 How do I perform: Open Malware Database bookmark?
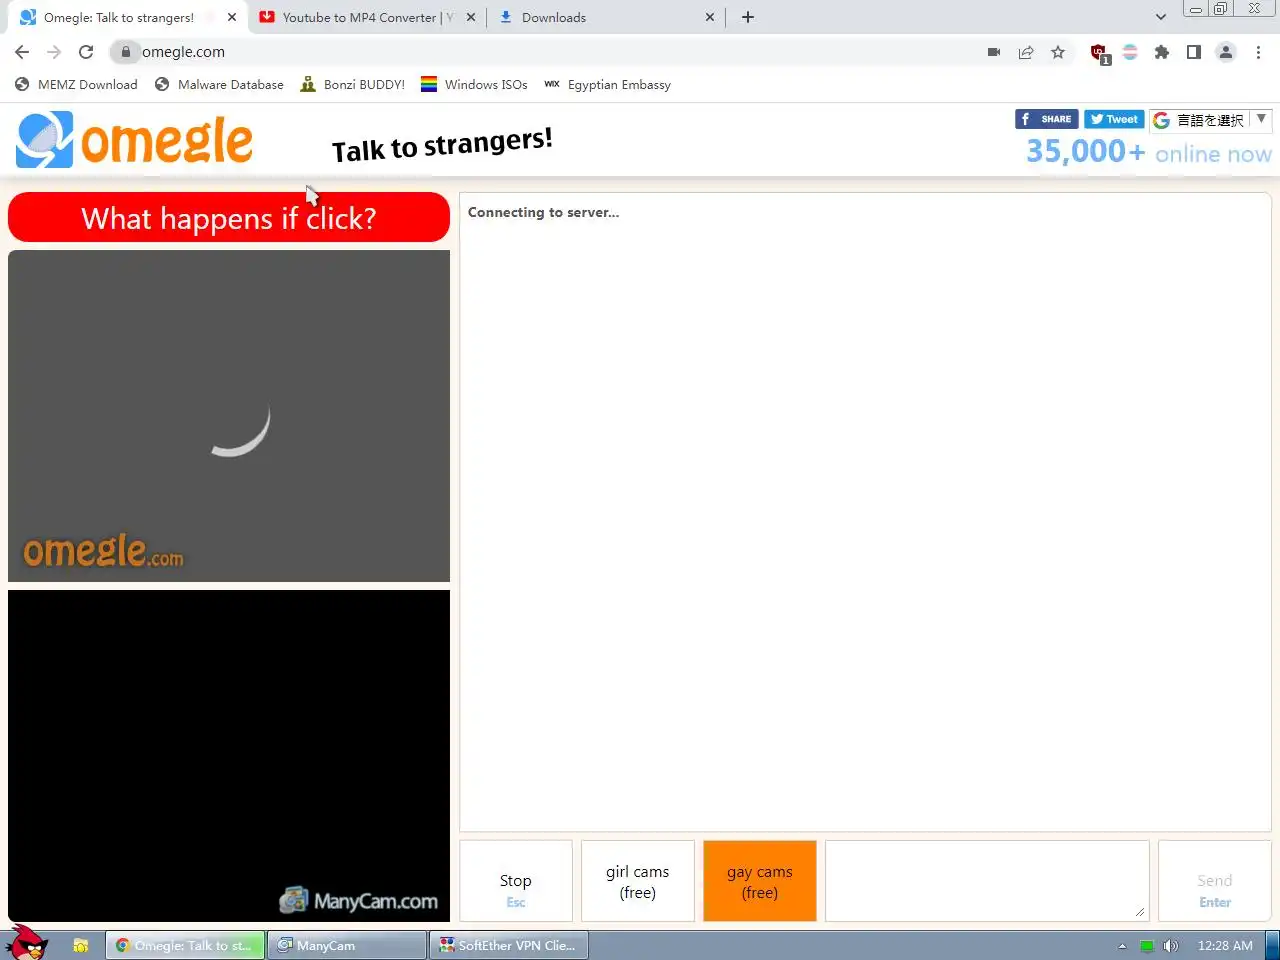tap(219, 85)
